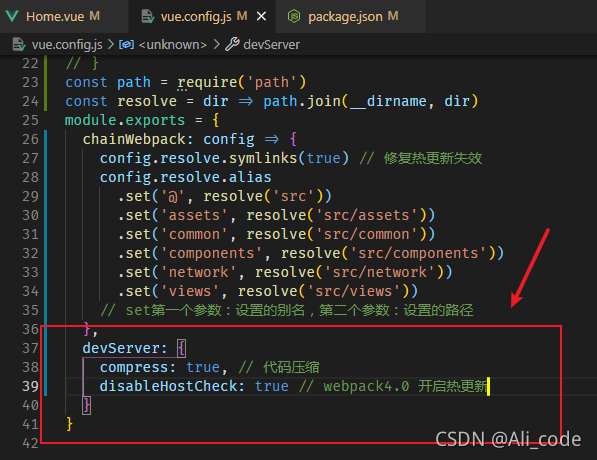Click the <unknown> breadcrumb segment
The height and width of the screenshot is (460, 597).
coord(172,45)
